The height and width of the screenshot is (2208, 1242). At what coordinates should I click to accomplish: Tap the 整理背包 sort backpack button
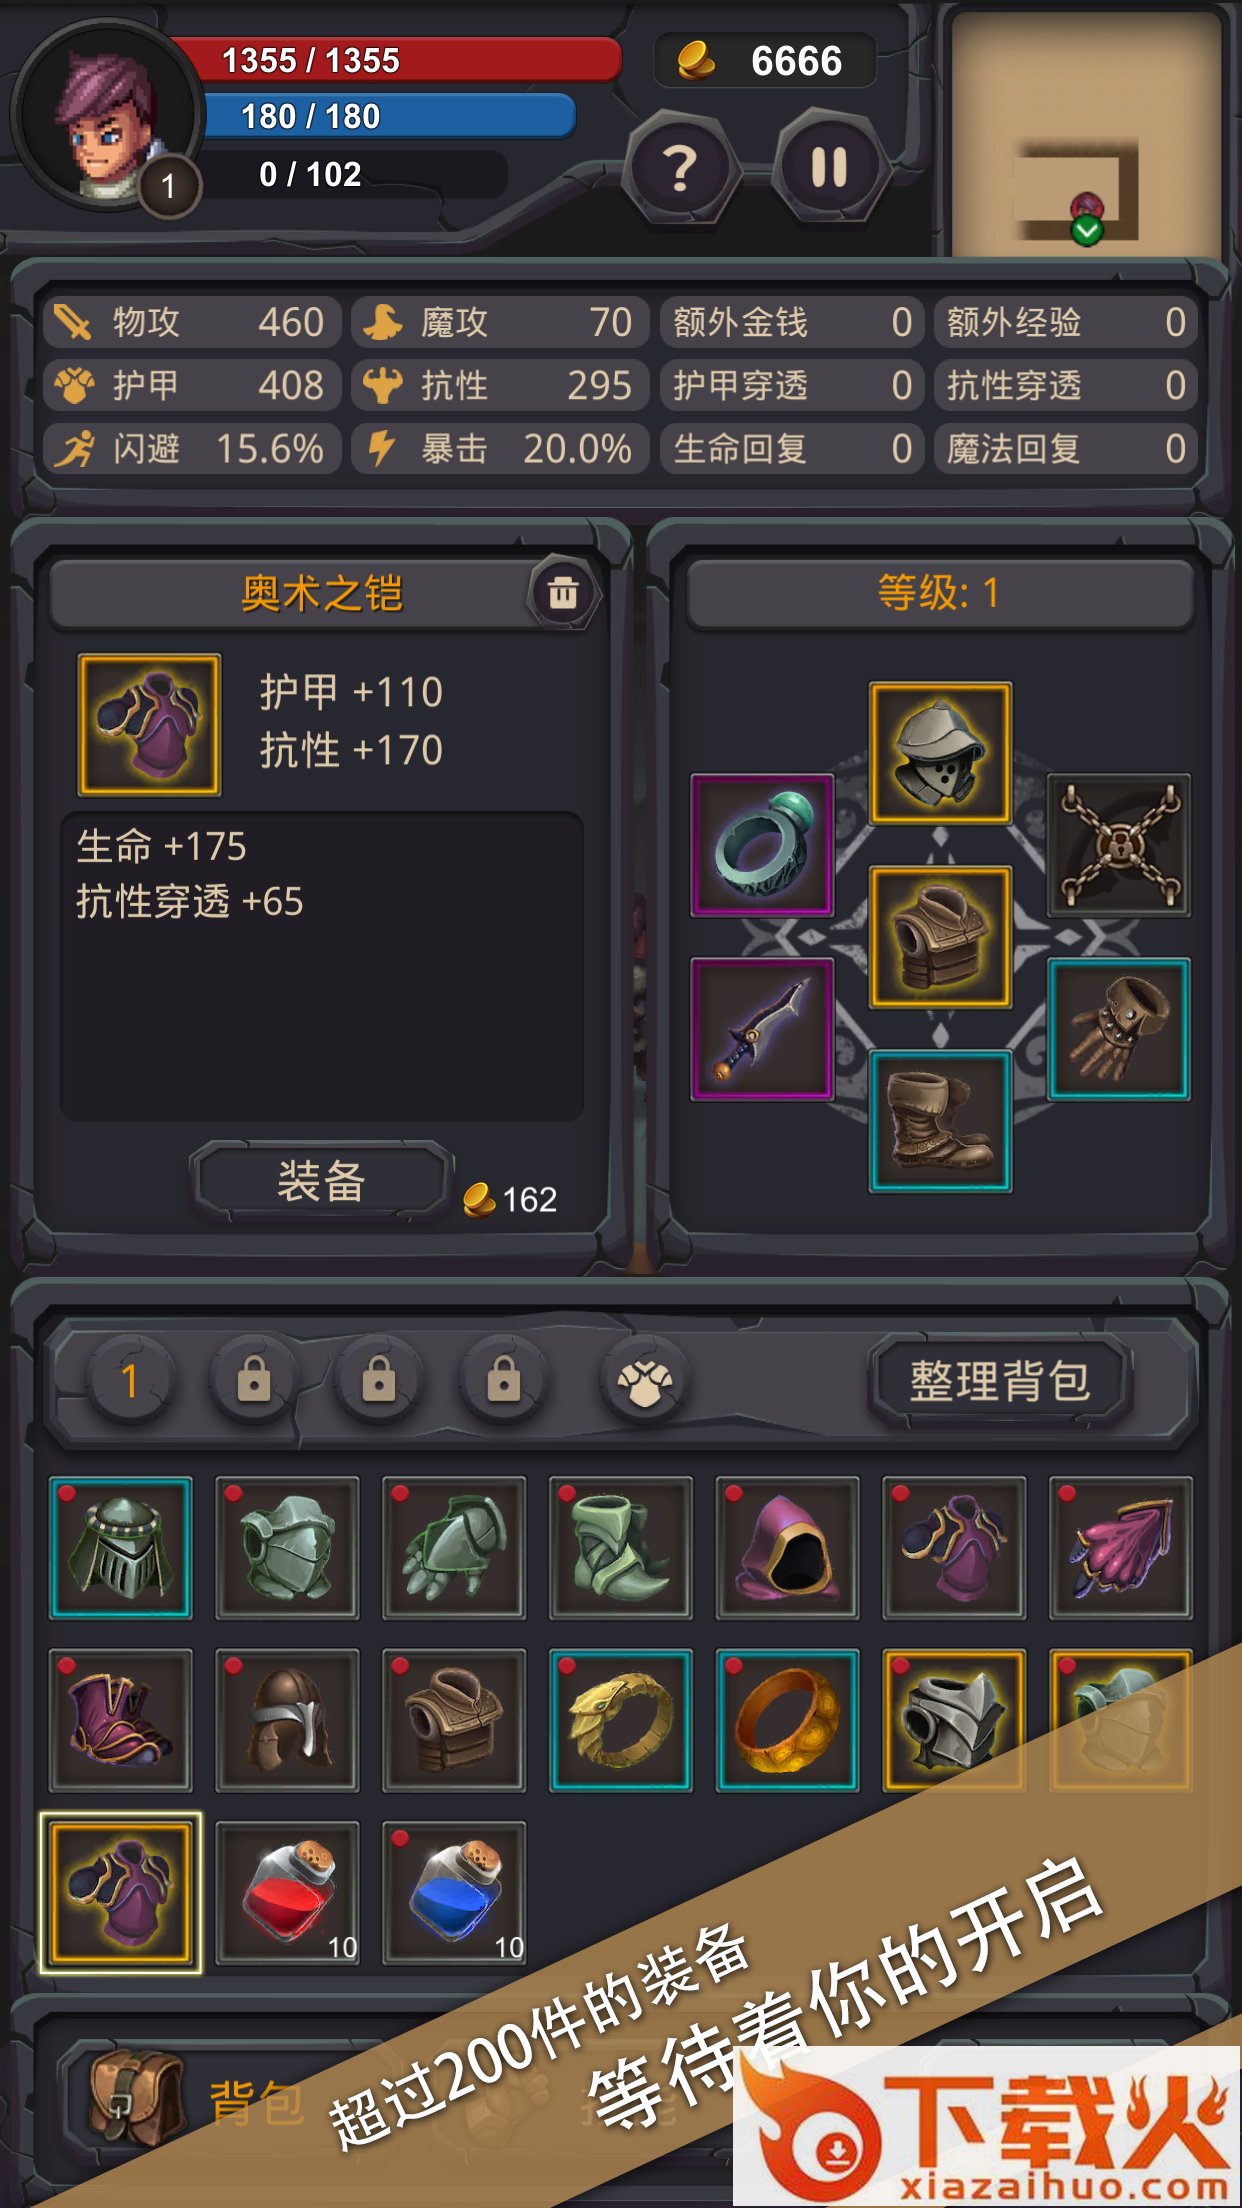point(1000,1381)
